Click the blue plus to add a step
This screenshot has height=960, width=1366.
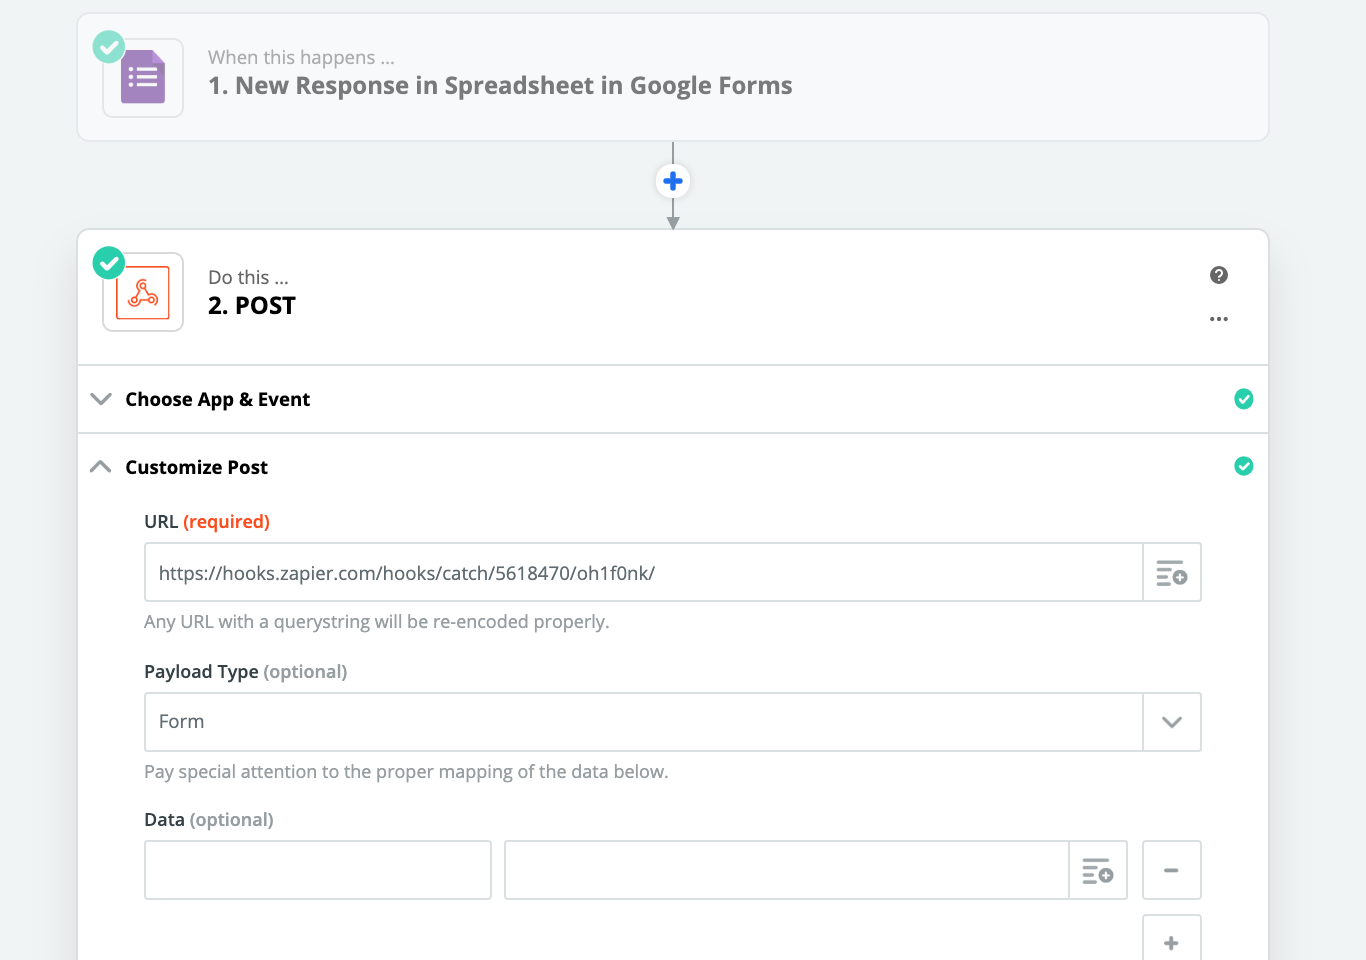(673, 181)
